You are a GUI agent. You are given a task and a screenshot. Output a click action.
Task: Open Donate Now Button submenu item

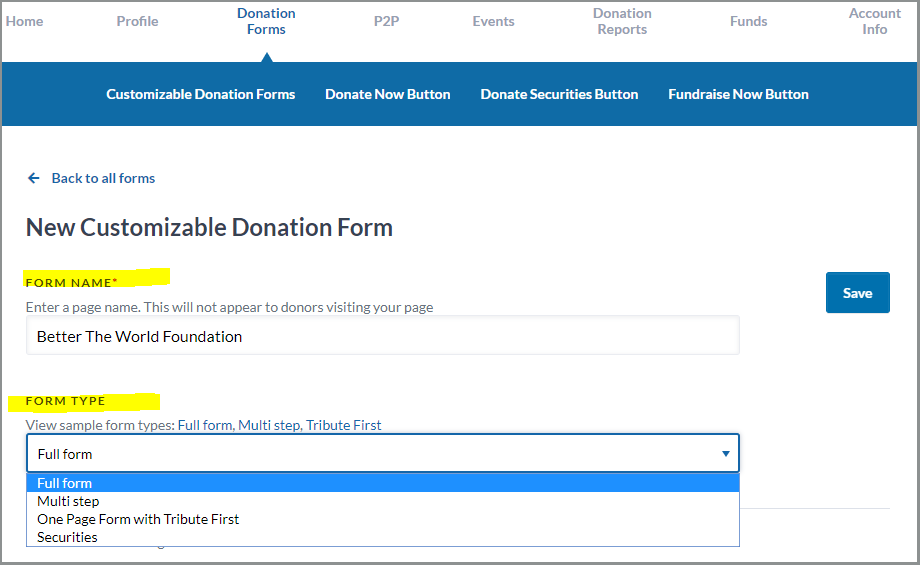[387, 94]
